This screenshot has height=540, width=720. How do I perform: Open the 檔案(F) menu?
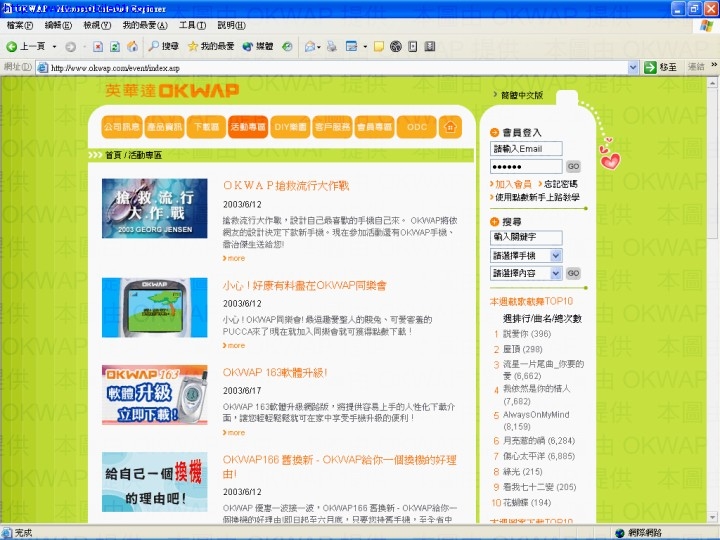[20, 25]
